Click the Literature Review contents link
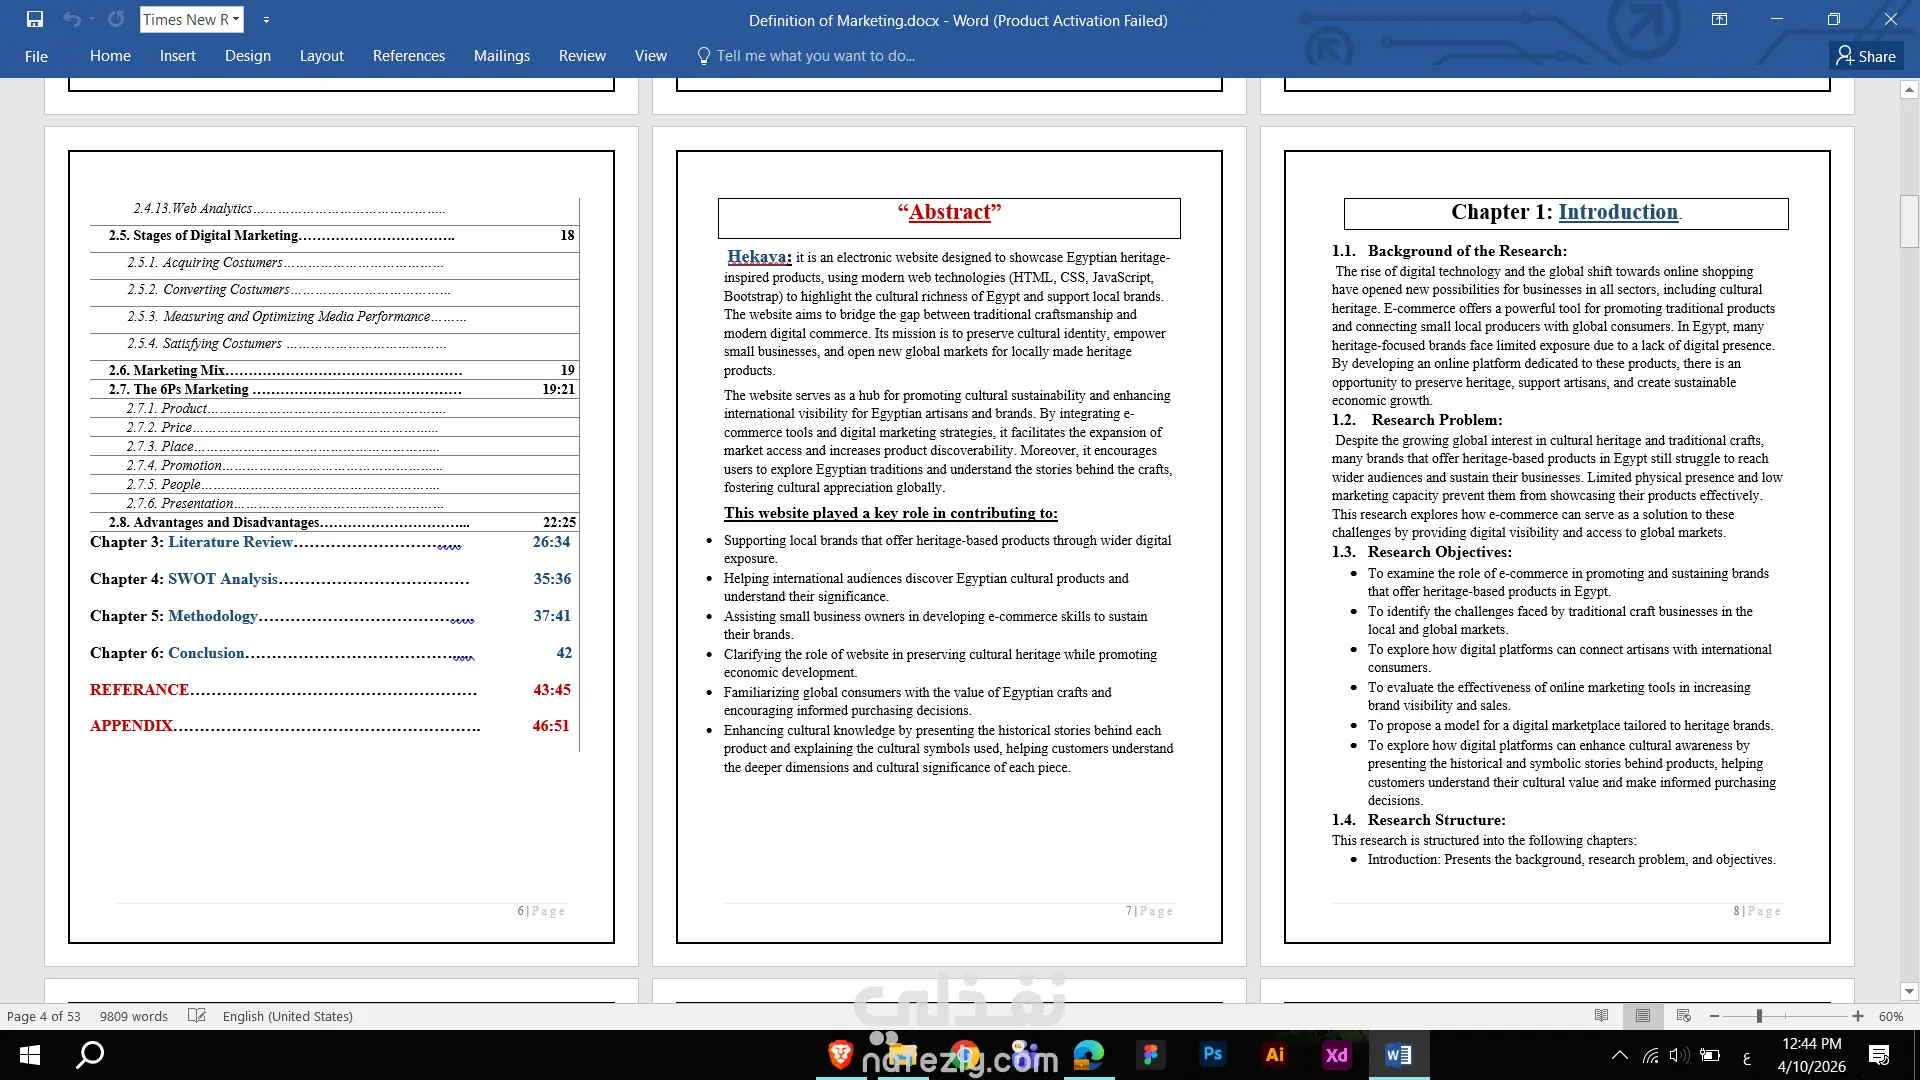 click(230, 542)
